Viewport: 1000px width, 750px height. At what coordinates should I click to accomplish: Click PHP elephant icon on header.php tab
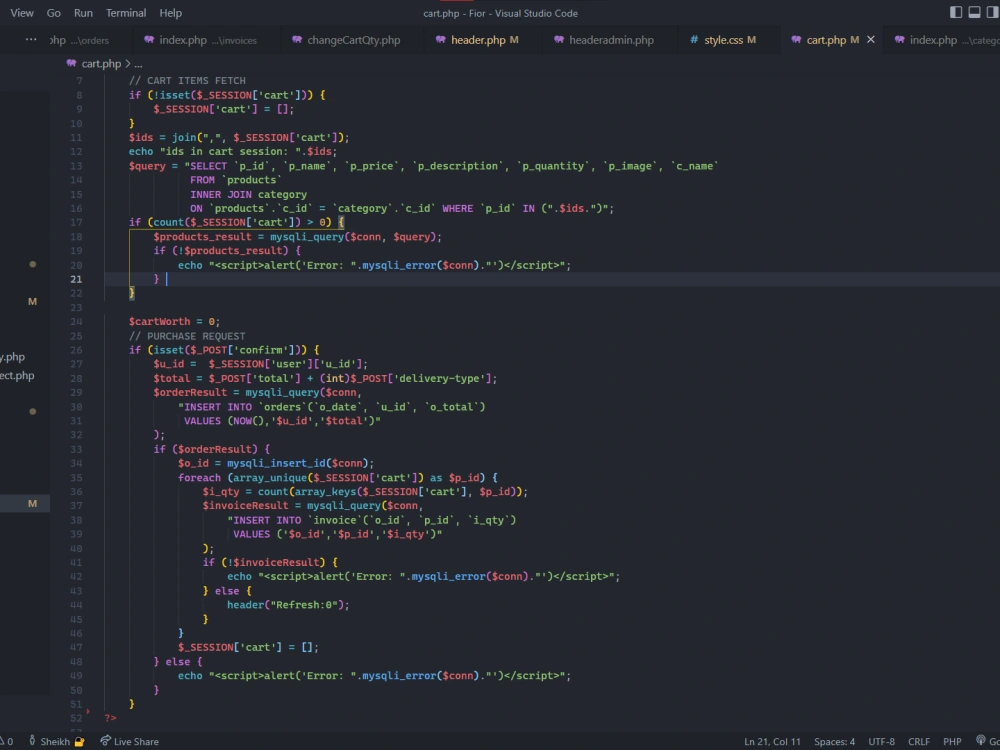(440, 40)
